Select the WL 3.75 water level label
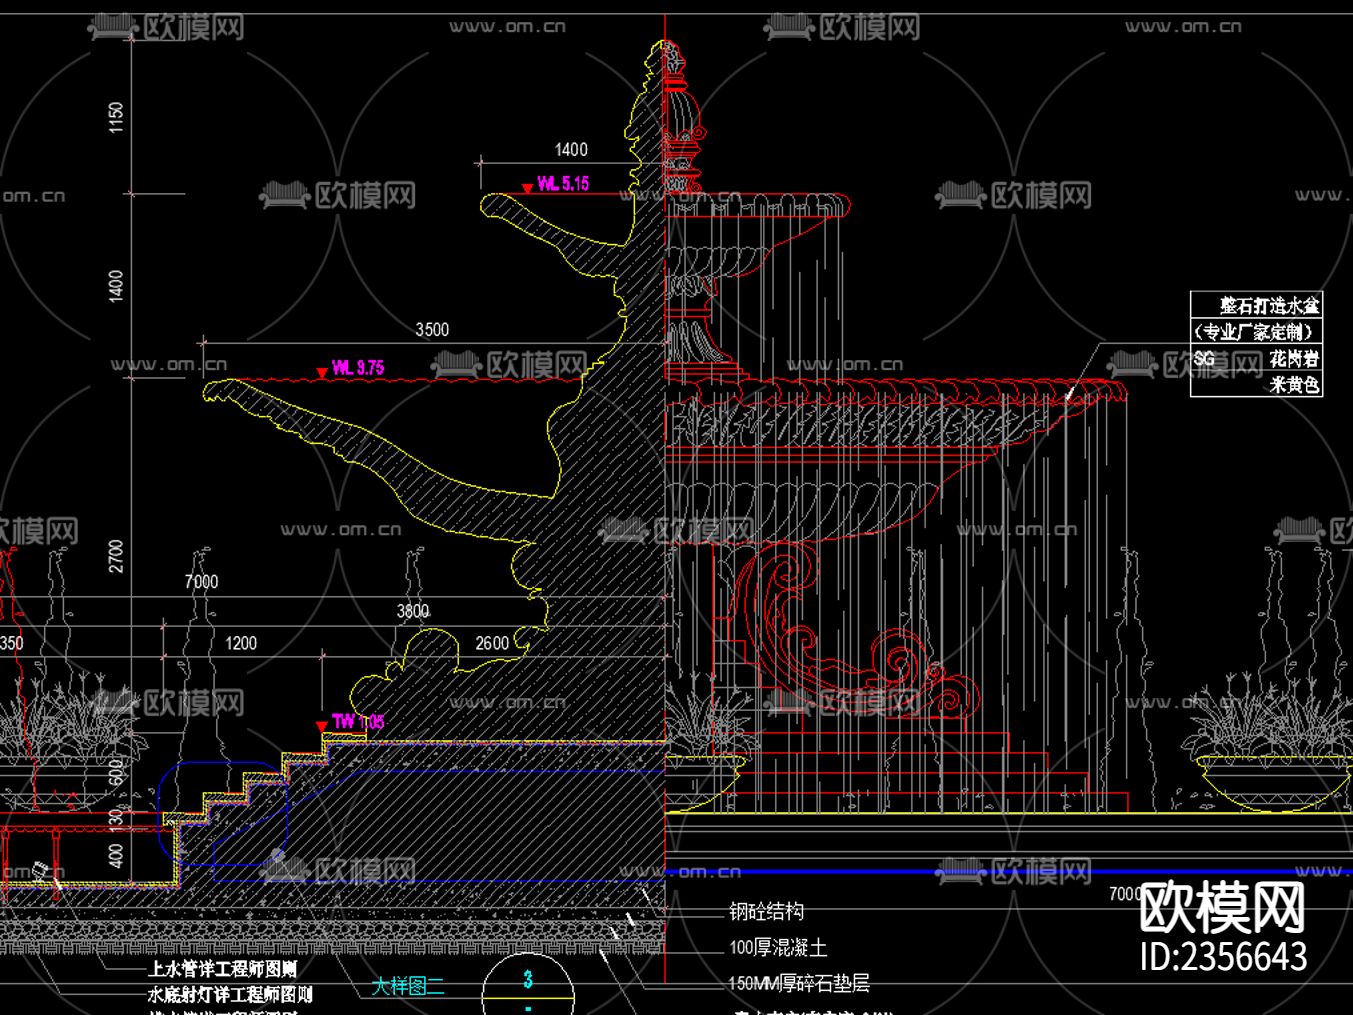The width and height of the screenshot is (1353, 1015). tap(358, 367)
